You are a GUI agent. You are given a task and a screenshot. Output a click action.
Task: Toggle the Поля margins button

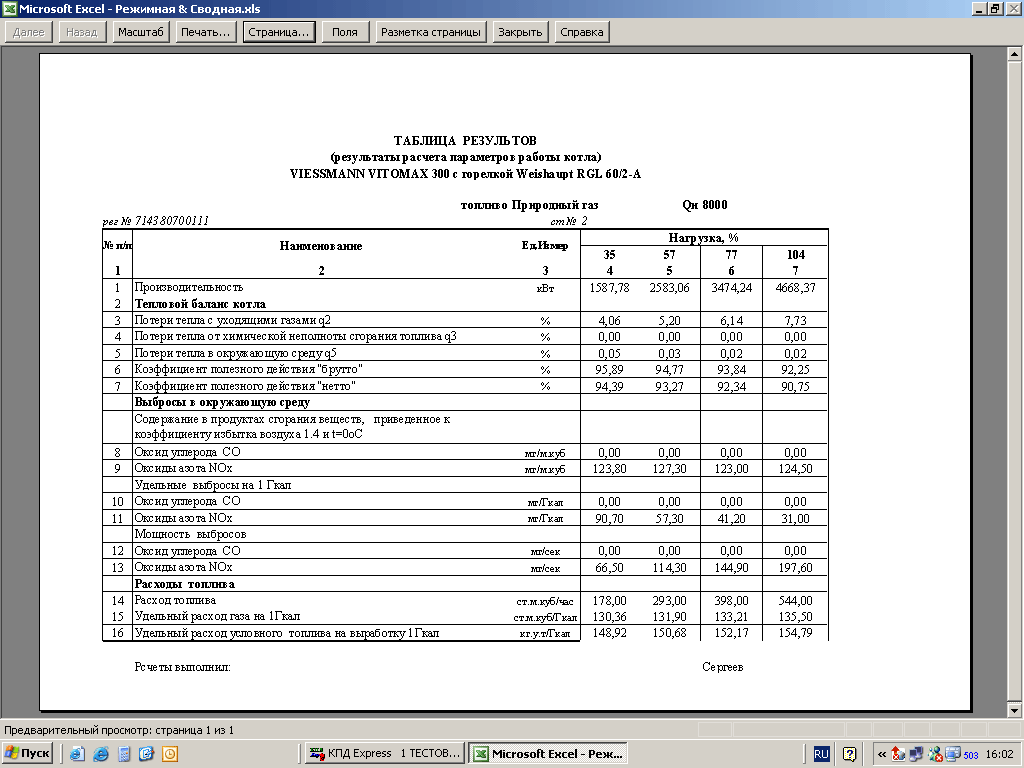point(344,32)
